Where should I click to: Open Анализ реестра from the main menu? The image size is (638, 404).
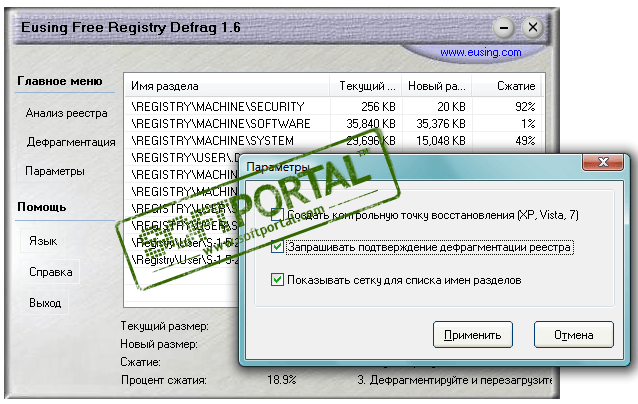[66, 113]
